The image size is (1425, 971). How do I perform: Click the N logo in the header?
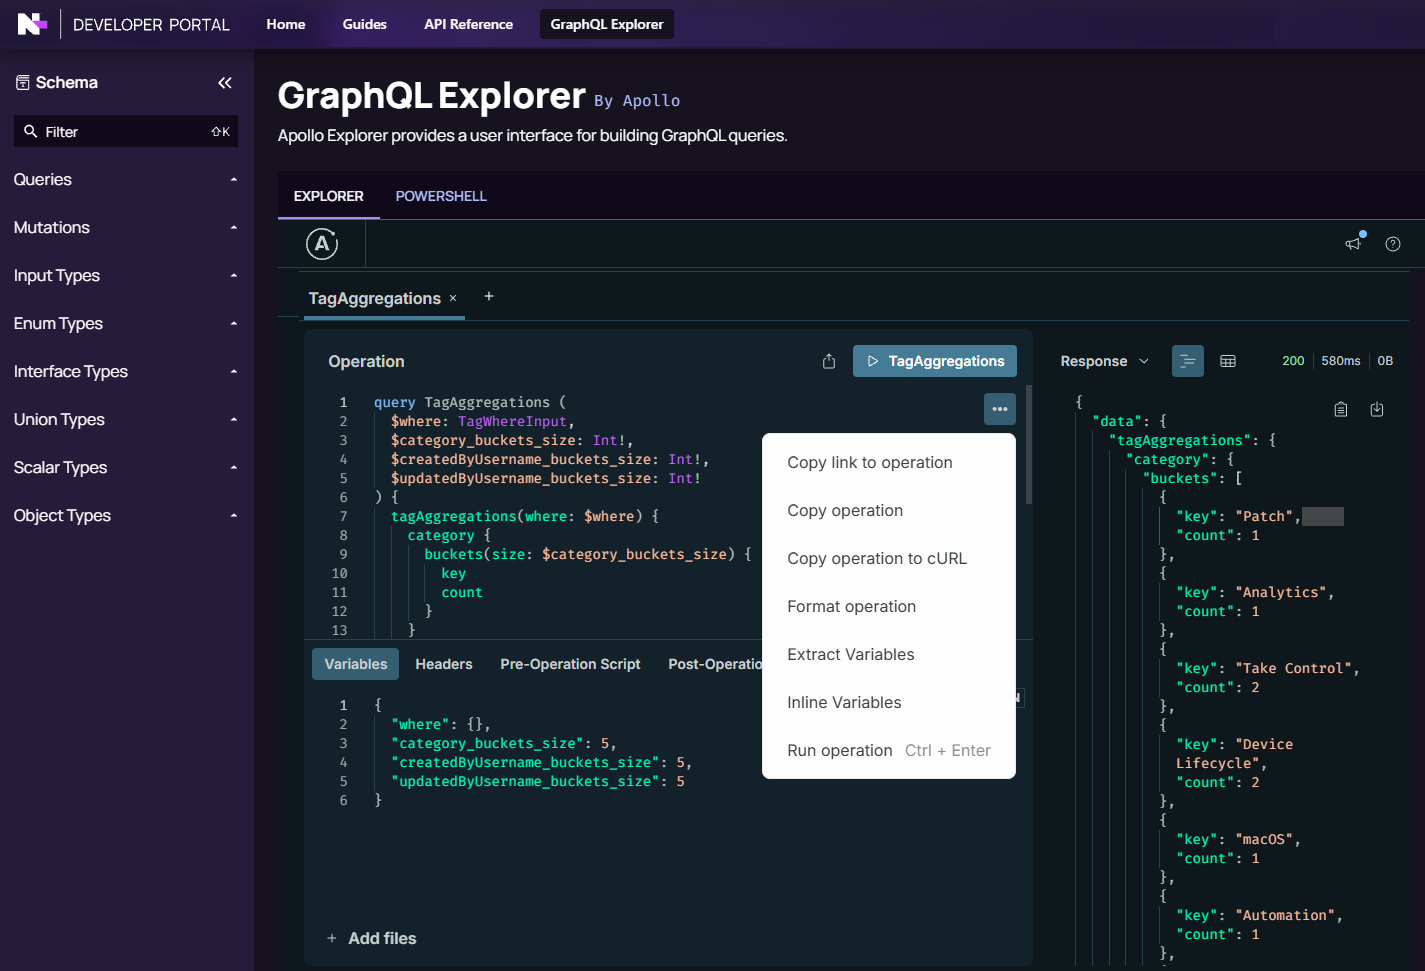tap(32, 24)
